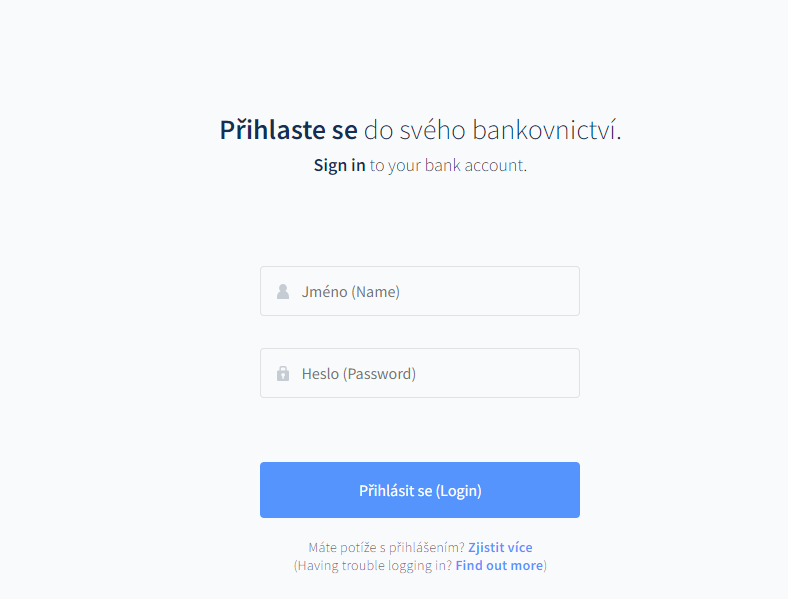788x599 pixels.
Task: Click the closing parenthesis after Find out more
Action: [545, 565]
